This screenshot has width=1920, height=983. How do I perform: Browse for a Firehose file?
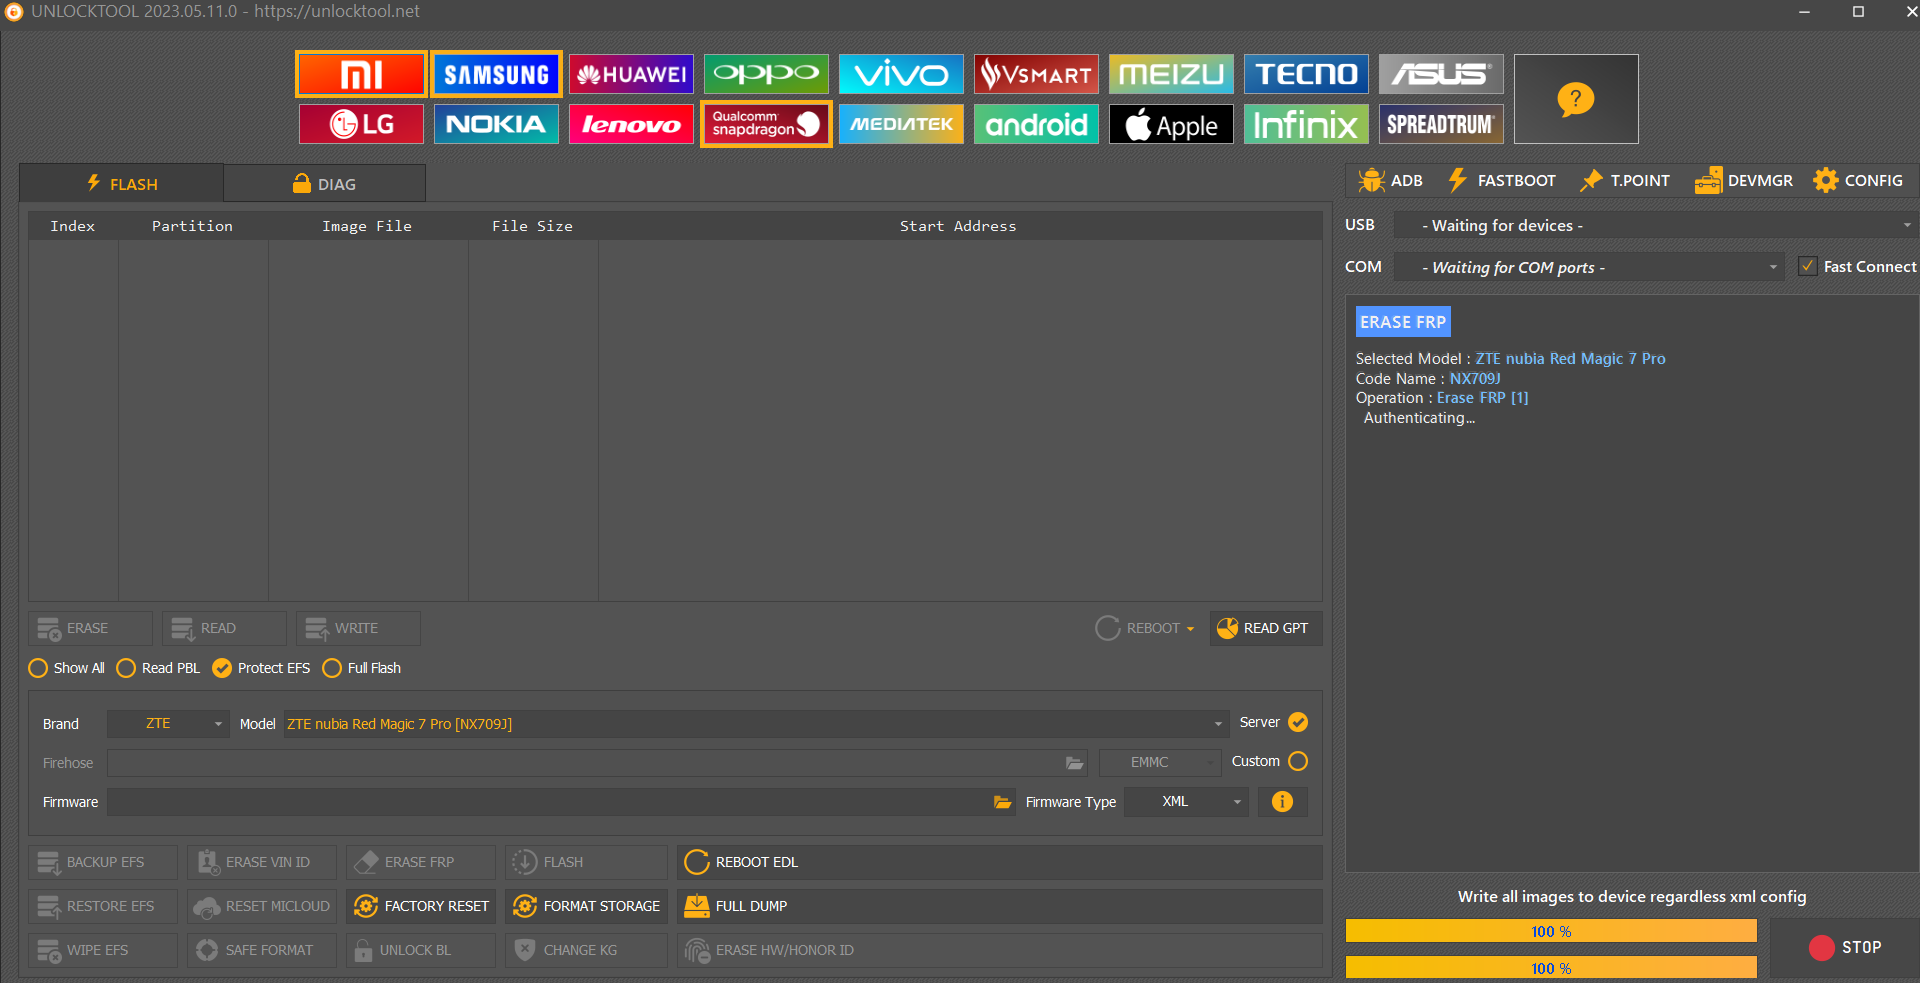1075,763
